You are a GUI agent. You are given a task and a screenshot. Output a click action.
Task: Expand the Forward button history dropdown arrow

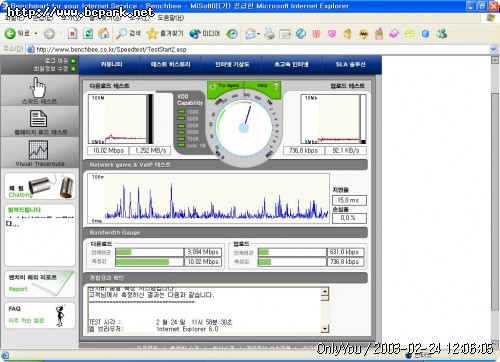click(60, 34)
